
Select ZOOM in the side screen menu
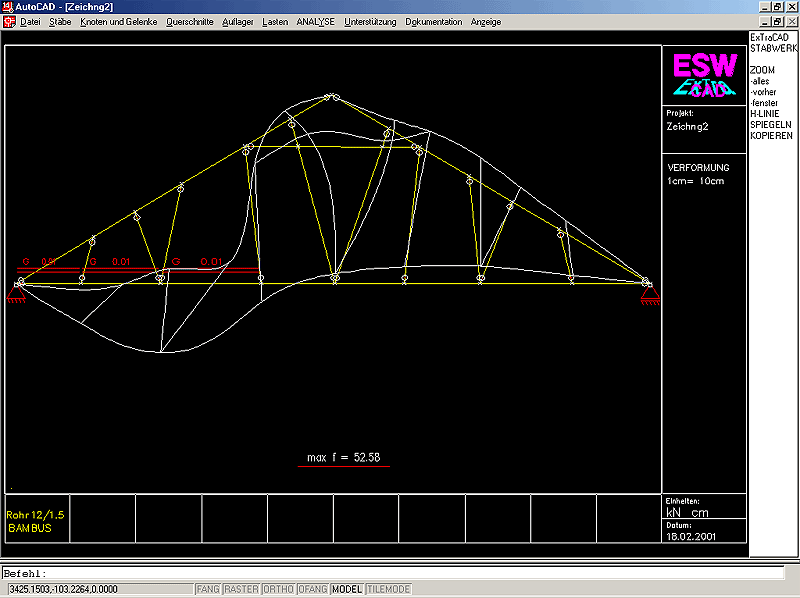click(x=762, y=70)
